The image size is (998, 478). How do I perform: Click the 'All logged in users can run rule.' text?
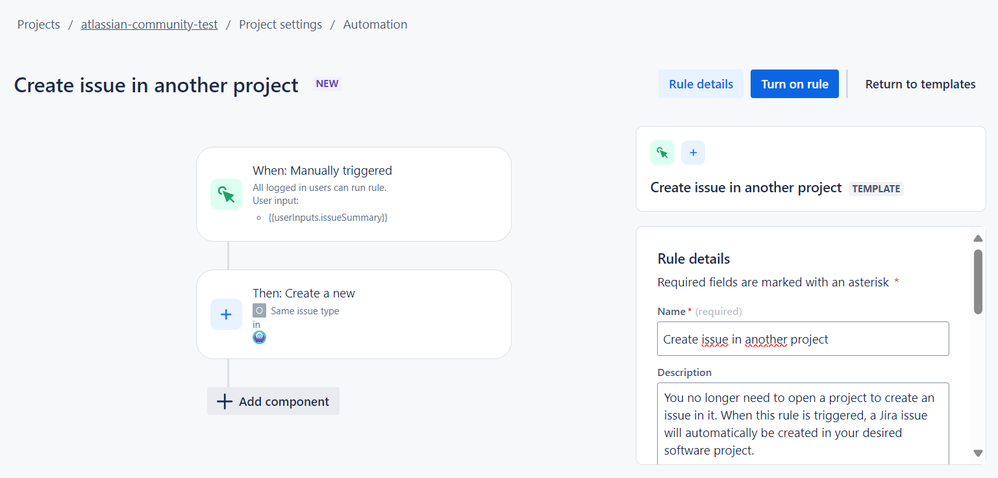click(320, 188)
